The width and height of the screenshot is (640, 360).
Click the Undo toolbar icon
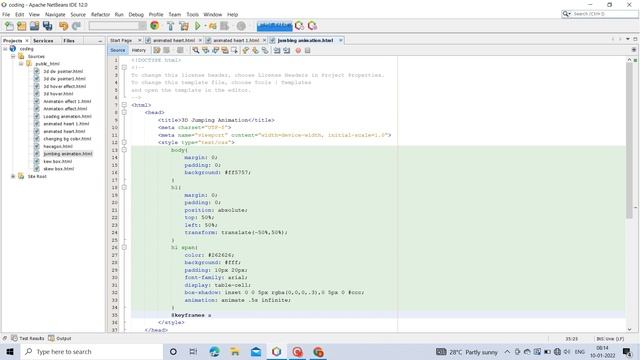click(63, 26)
